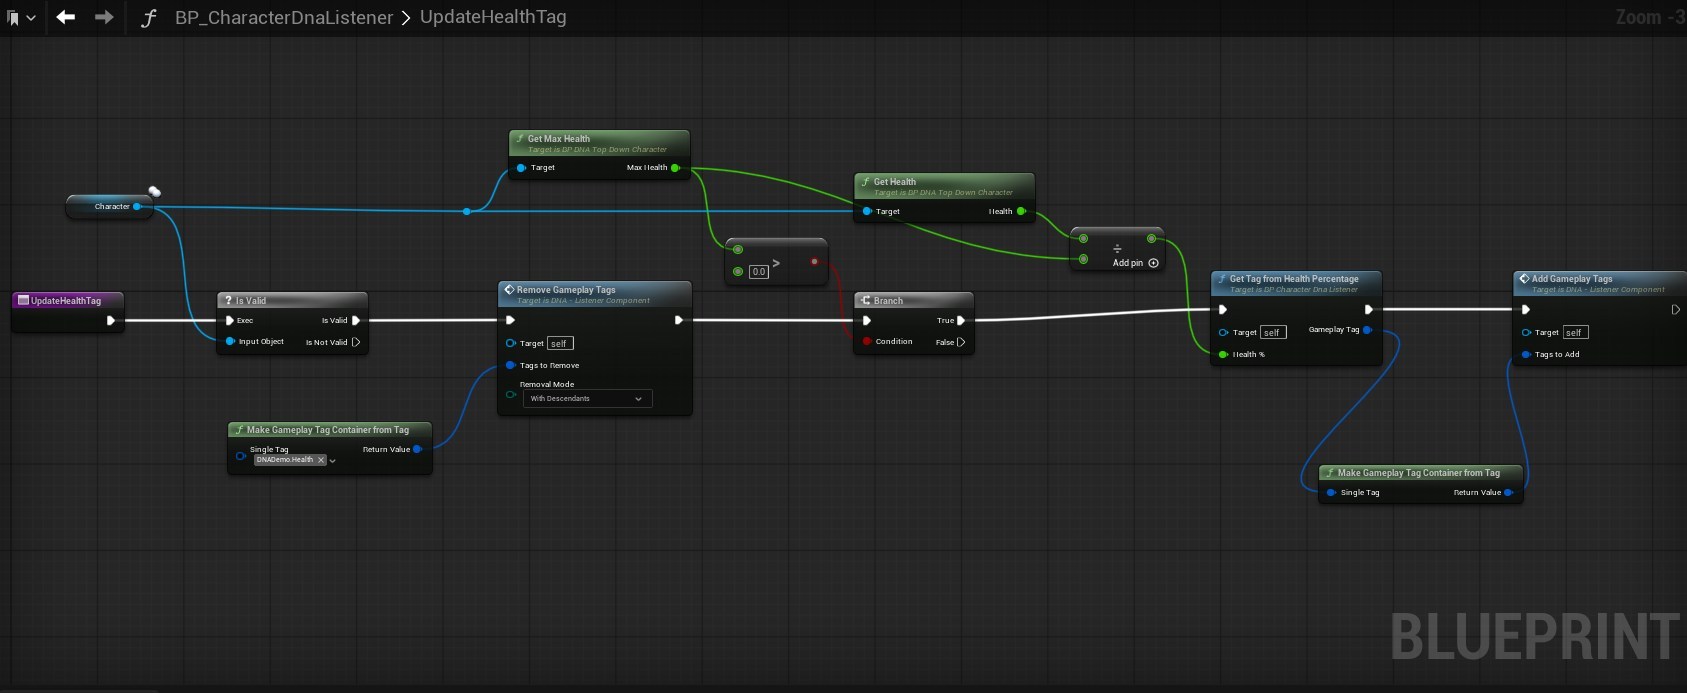
Task: Click the 0.0 value field on greater-than node
Action: (759, 272)
